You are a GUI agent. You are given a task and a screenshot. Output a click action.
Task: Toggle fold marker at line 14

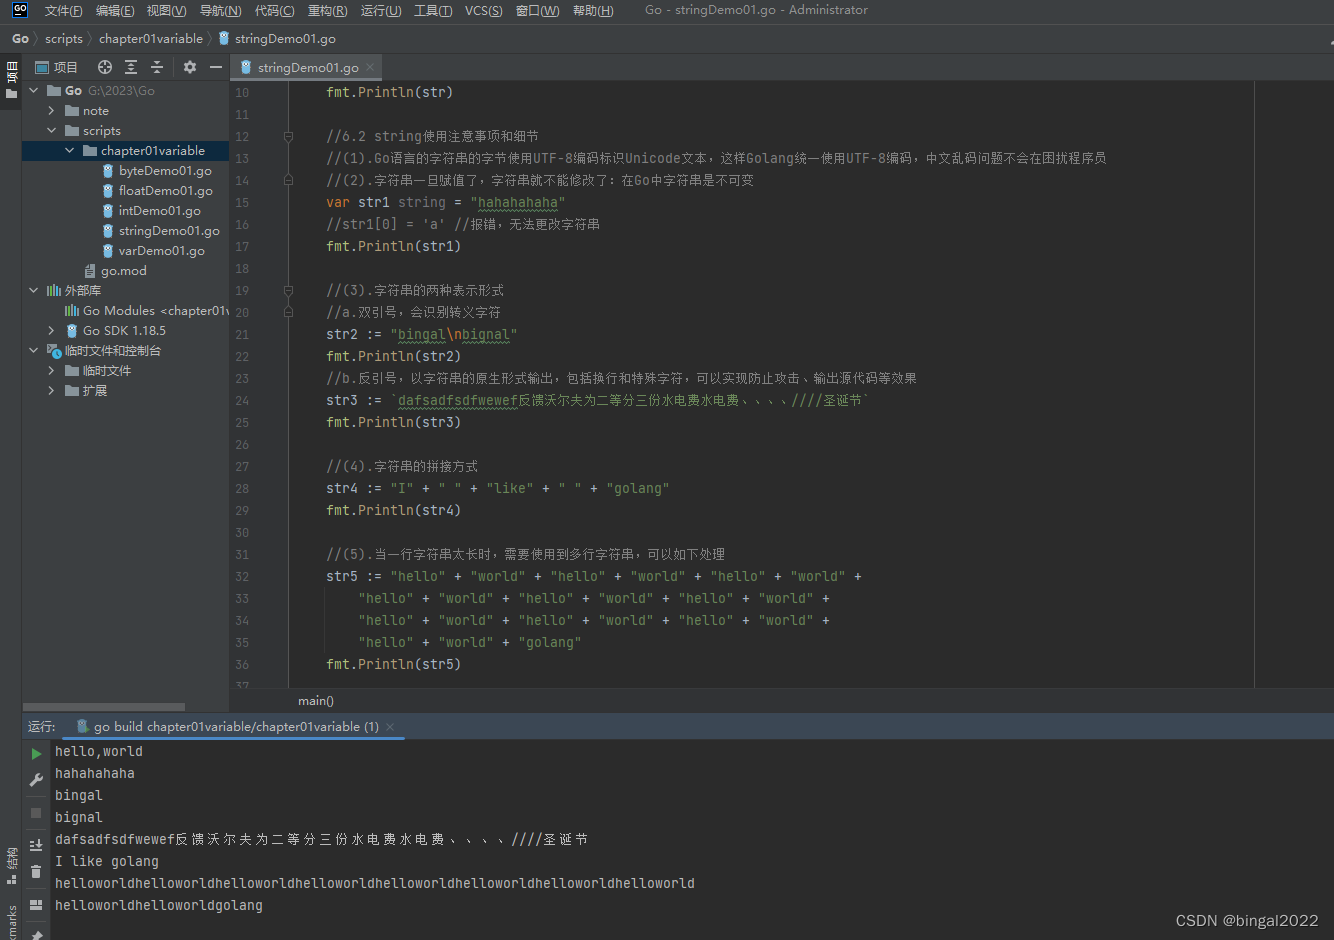click(288, 180)
